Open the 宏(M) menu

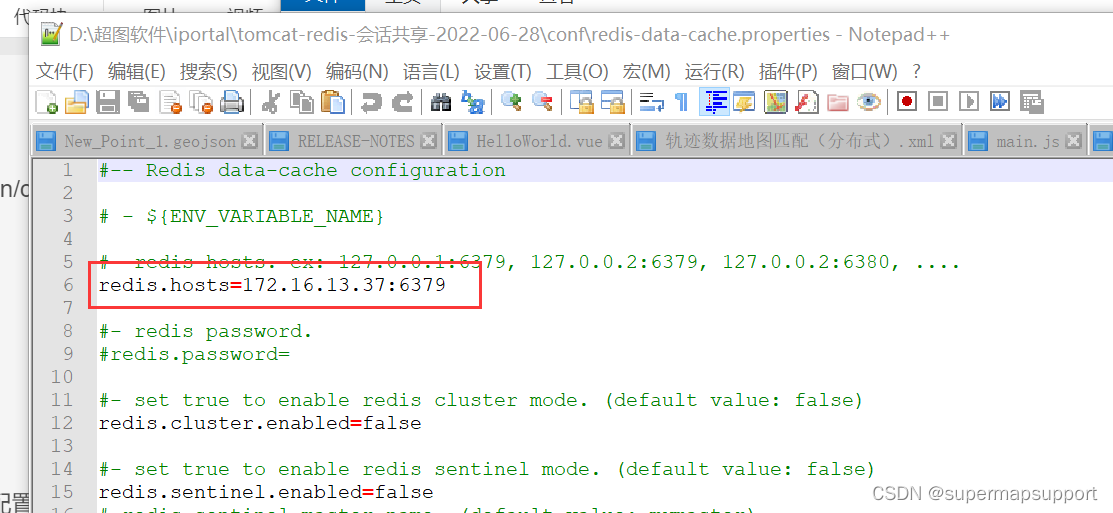click(647, 71)
